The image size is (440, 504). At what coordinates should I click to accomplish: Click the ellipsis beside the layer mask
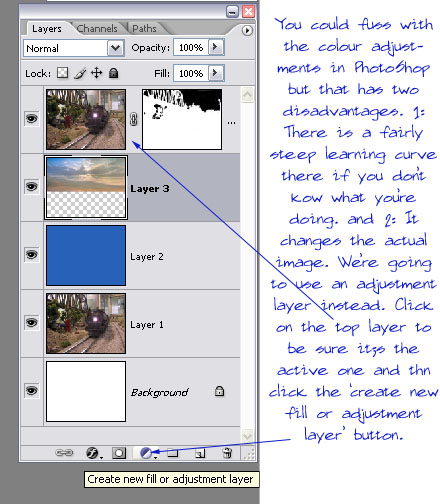pos(231,123)
